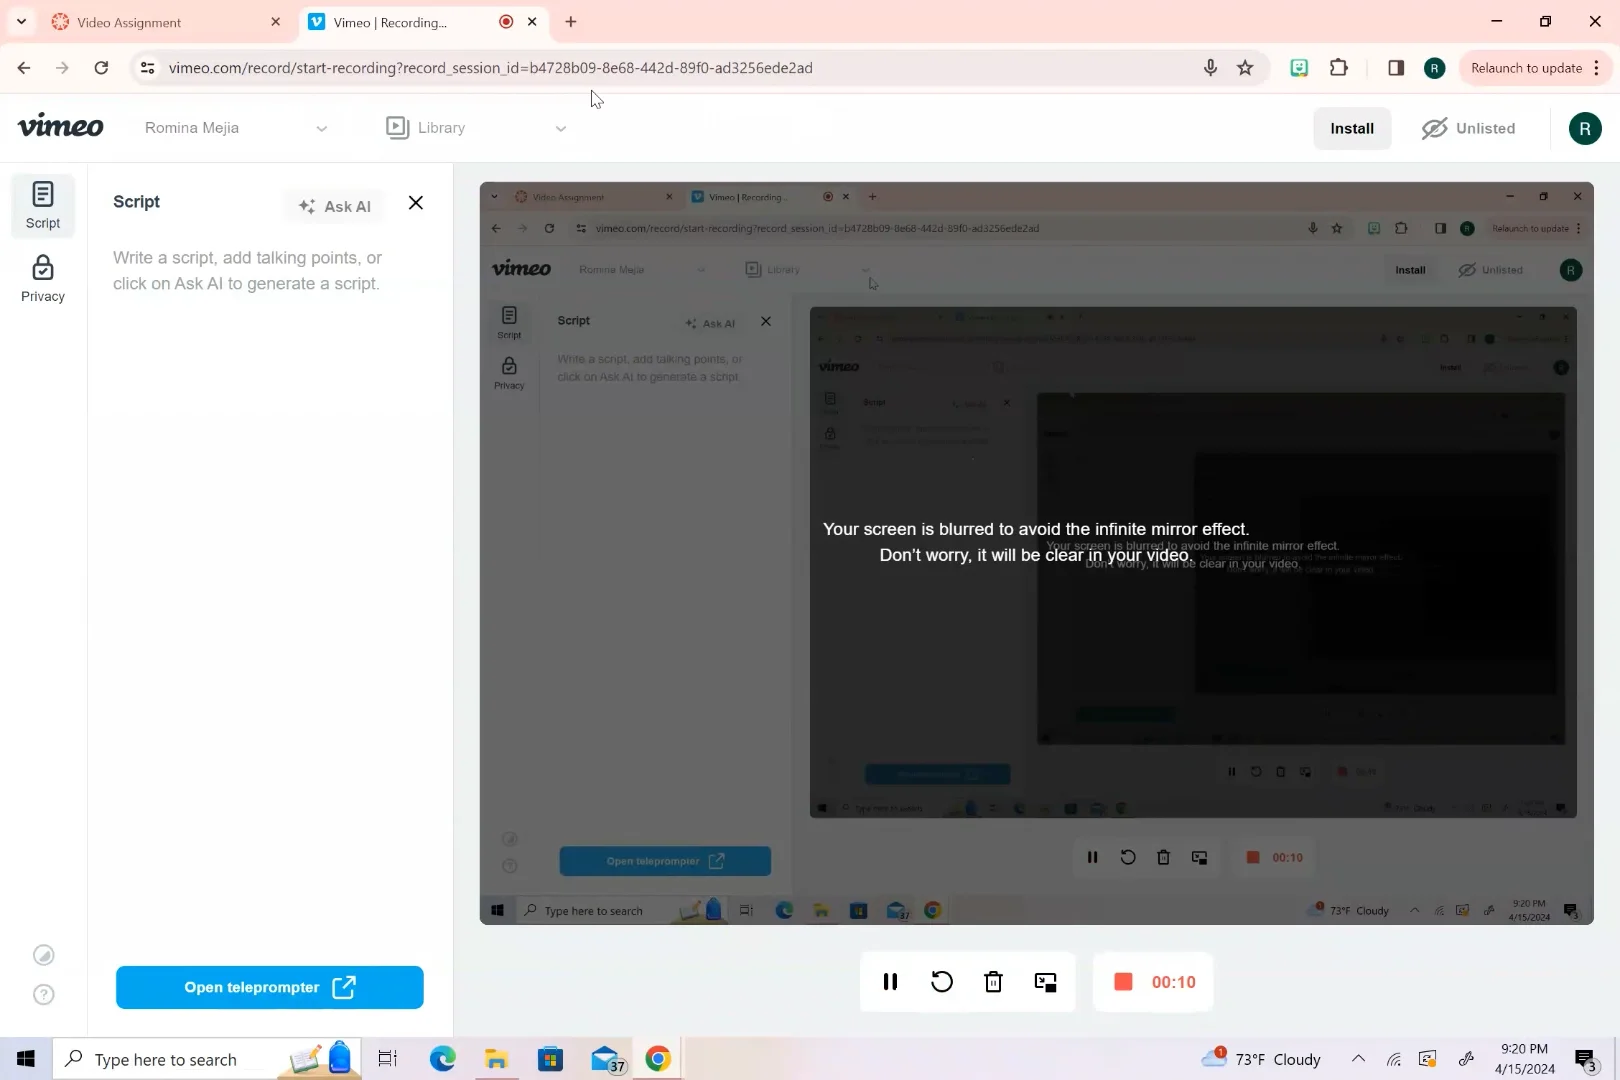Viewport: 1620px width, 1080px height.
Task: Toggle the browser side panel
Action: (1396, 68)
